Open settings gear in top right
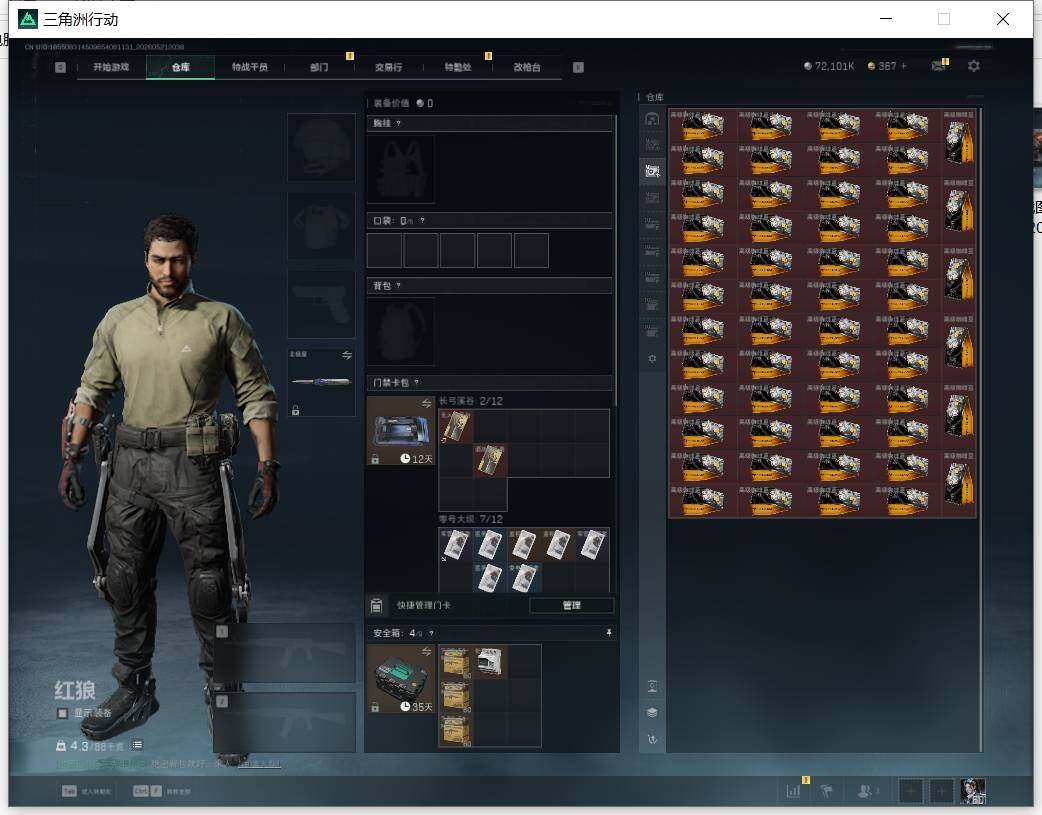Screen dimensions: 1042x815 pyautogui.click(x=974, y=66)
